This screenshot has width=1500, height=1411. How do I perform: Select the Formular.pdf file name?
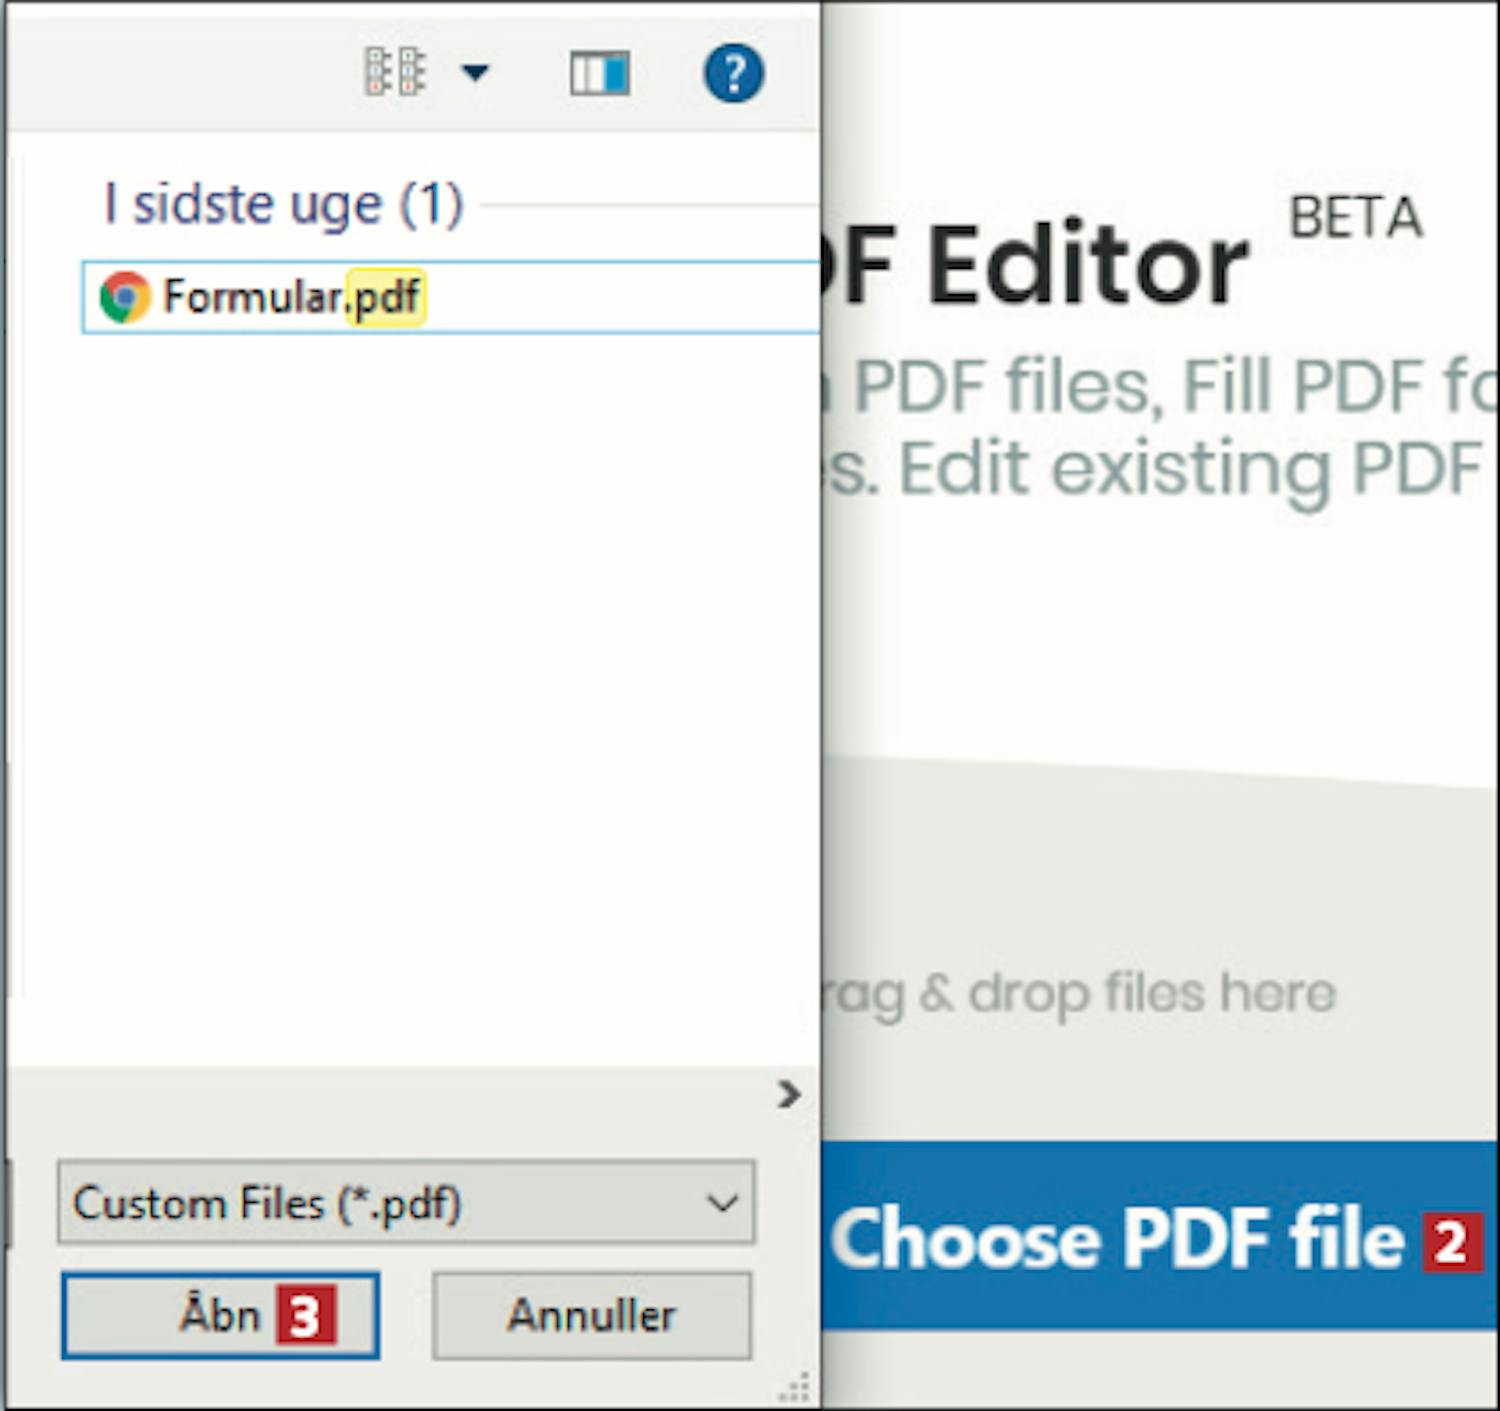click(290, 297)
